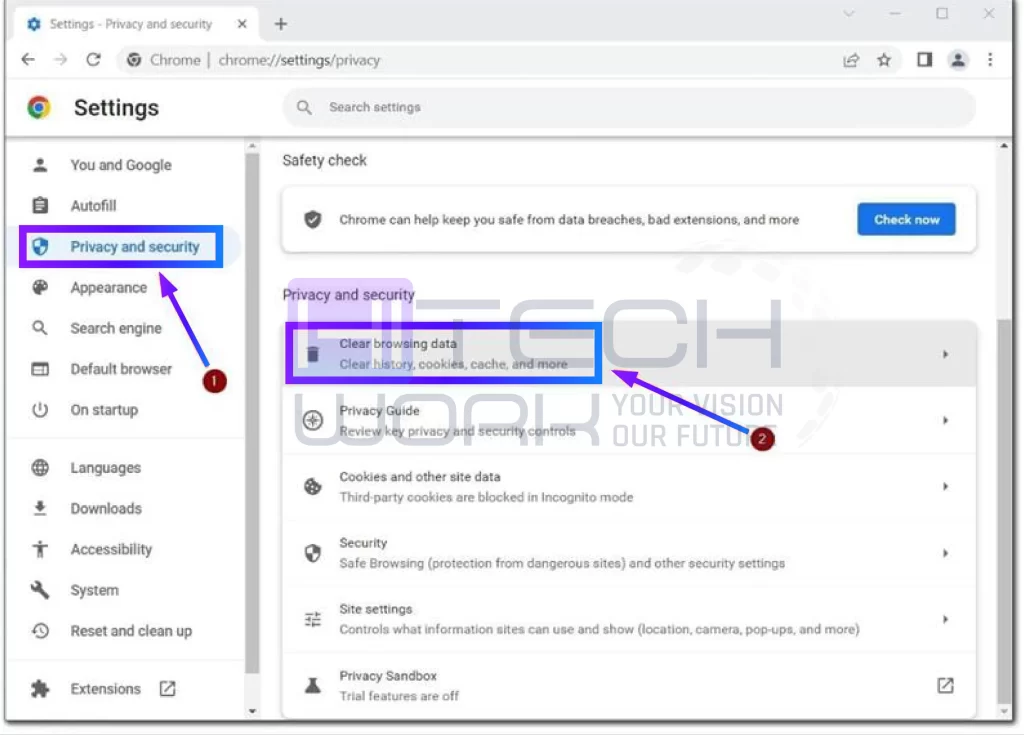Open On startup settings

click(104, 410)
